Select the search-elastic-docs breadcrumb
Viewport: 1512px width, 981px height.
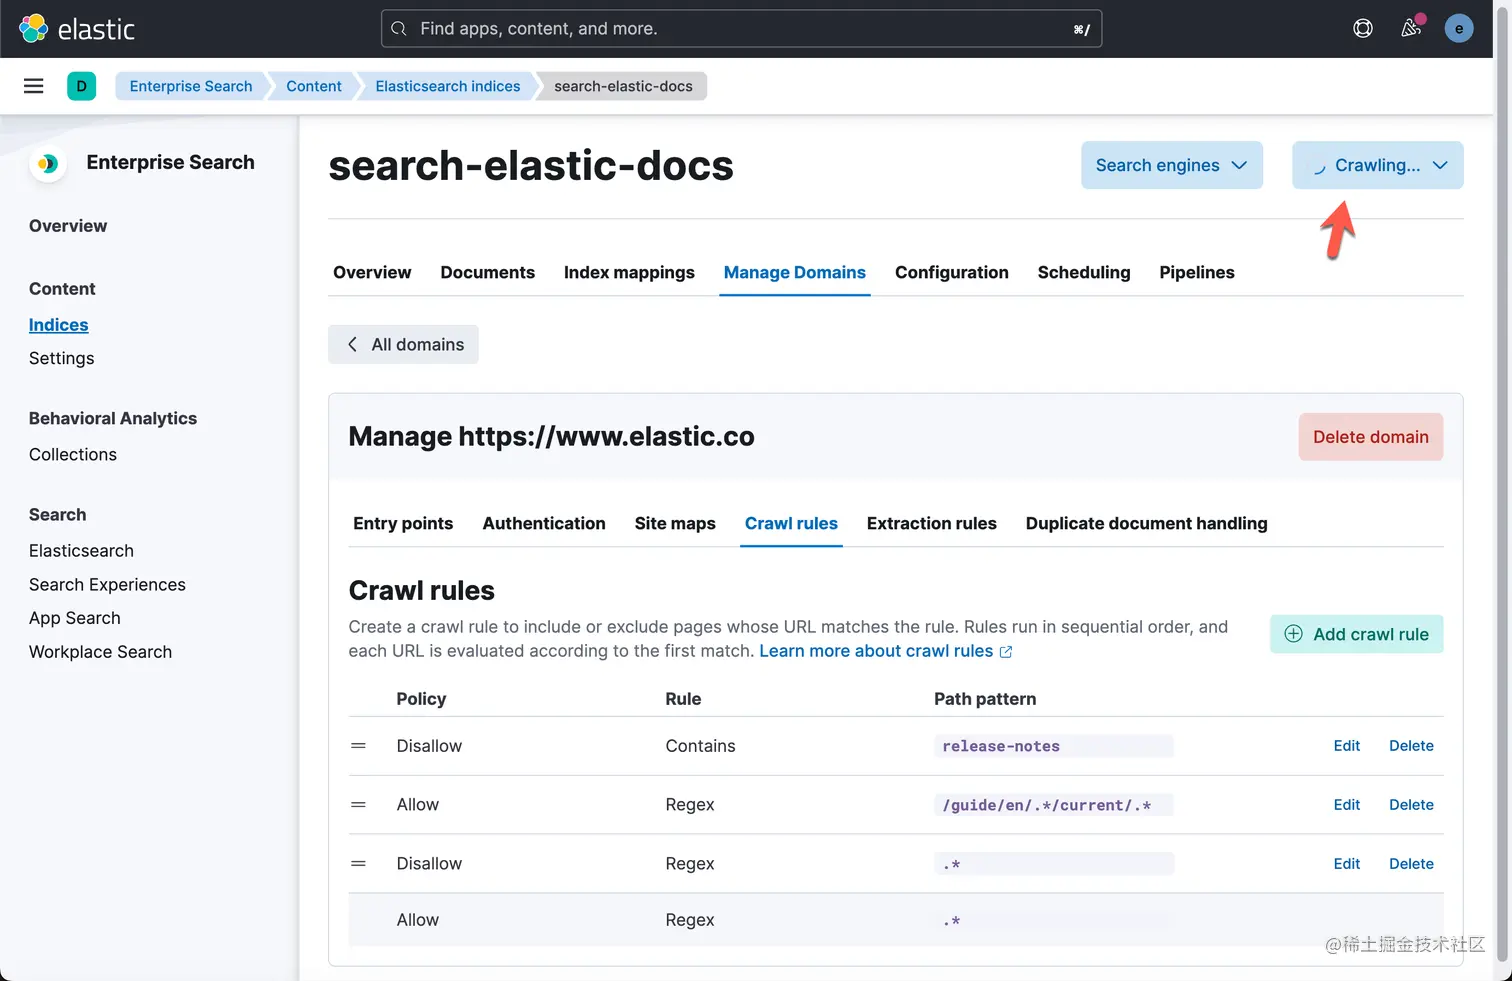pyautogui.click(x=623, y=86)
